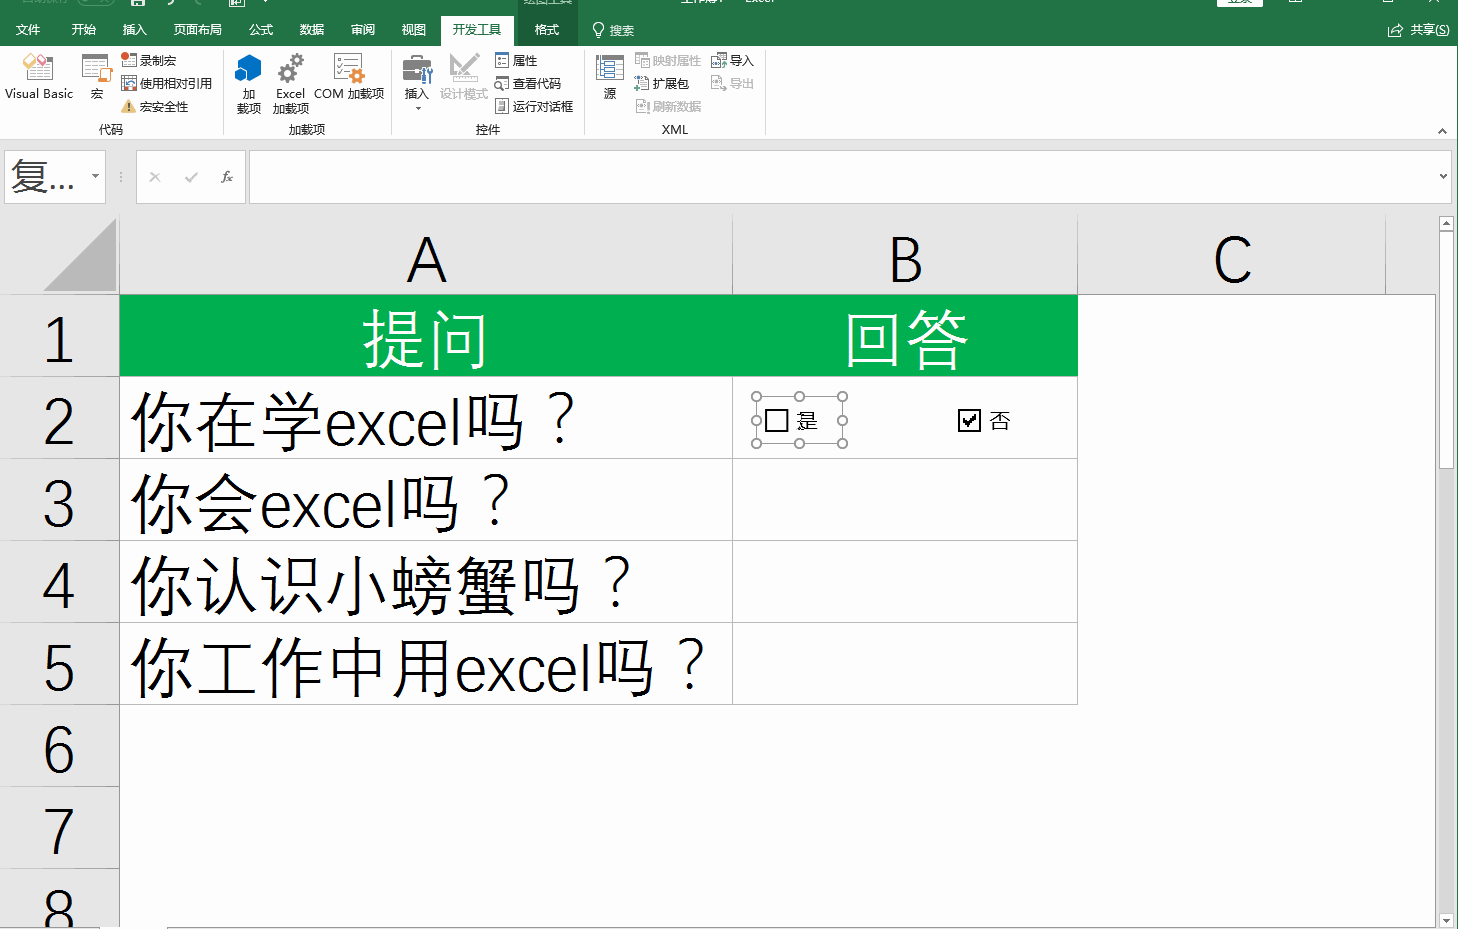Select column C header

[1232, 256]
